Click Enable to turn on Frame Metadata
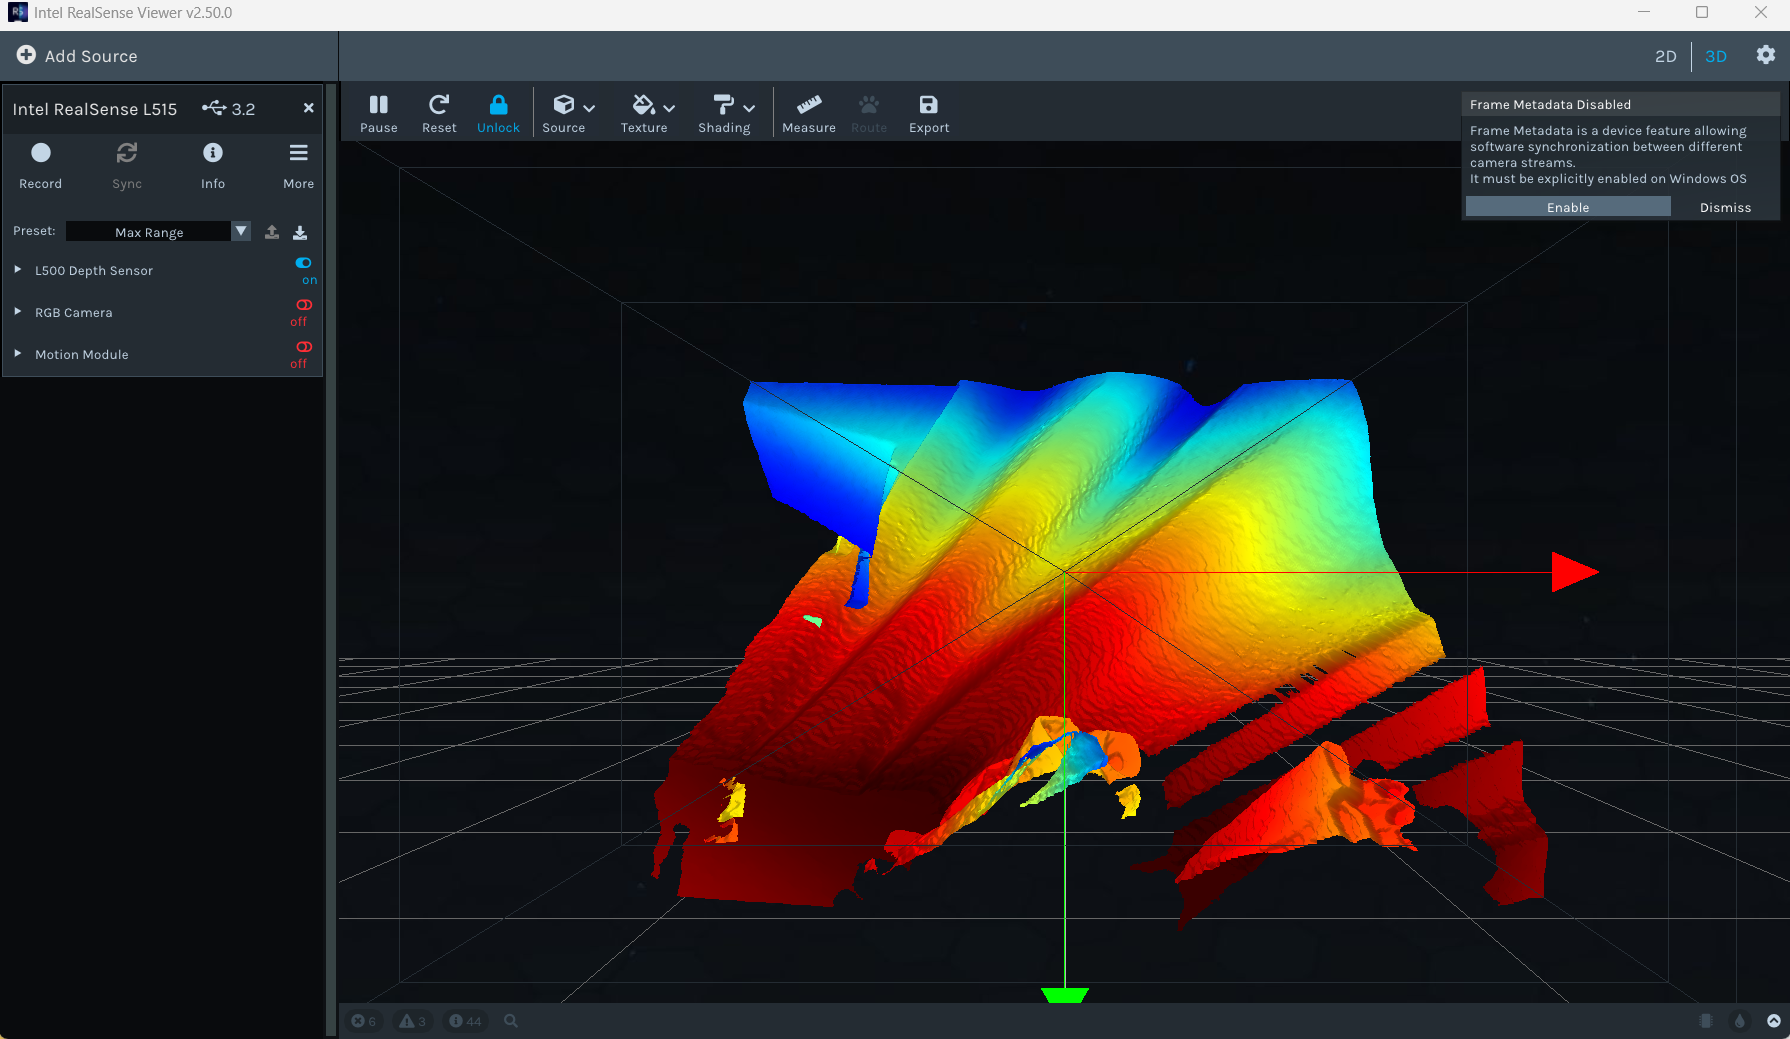This screenshot has width=1790, height=1039. click(1568, 207)
